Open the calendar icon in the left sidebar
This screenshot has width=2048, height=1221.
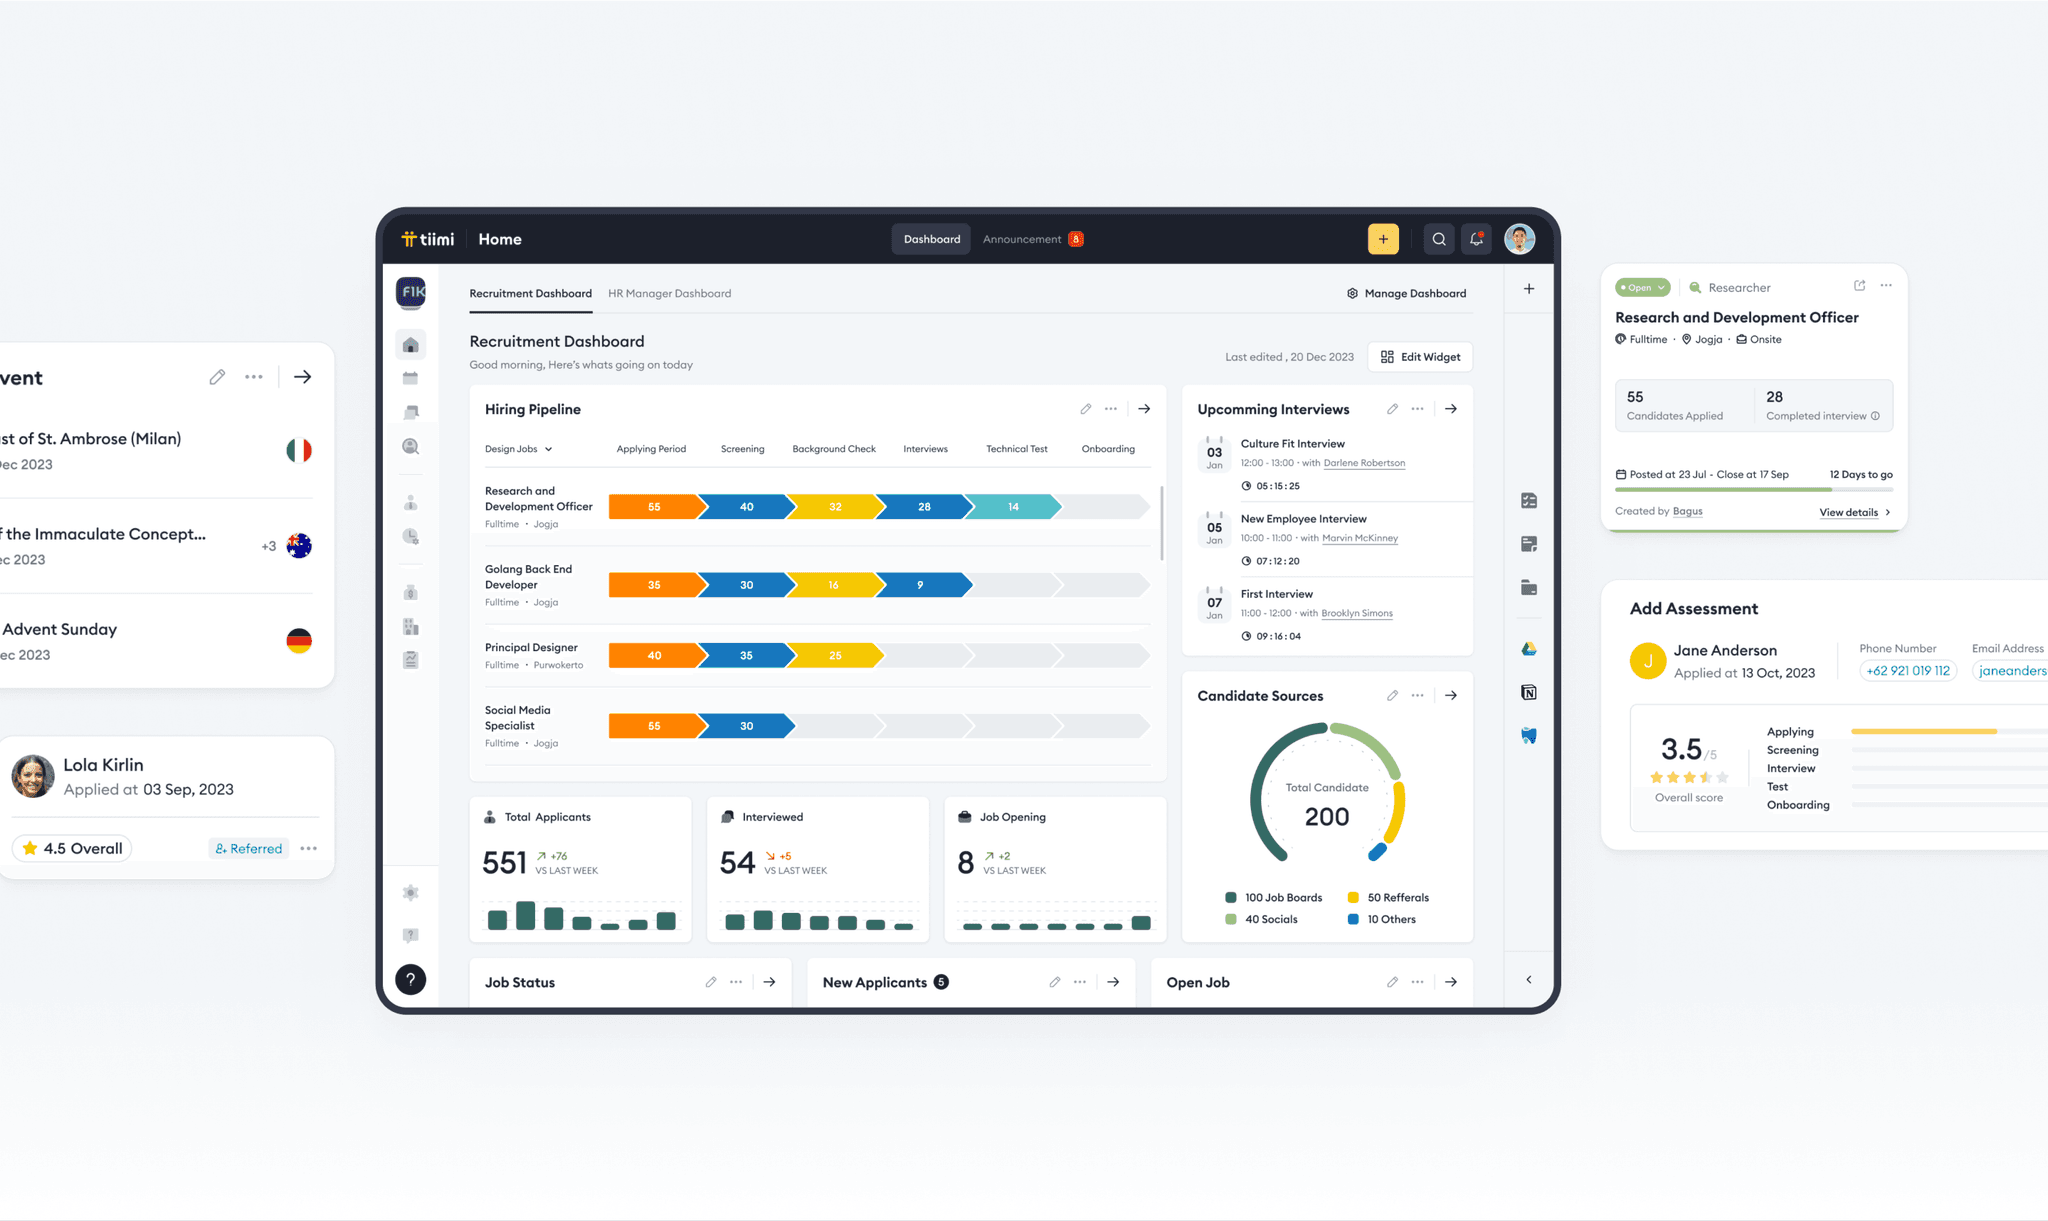[x=410, y=378]
